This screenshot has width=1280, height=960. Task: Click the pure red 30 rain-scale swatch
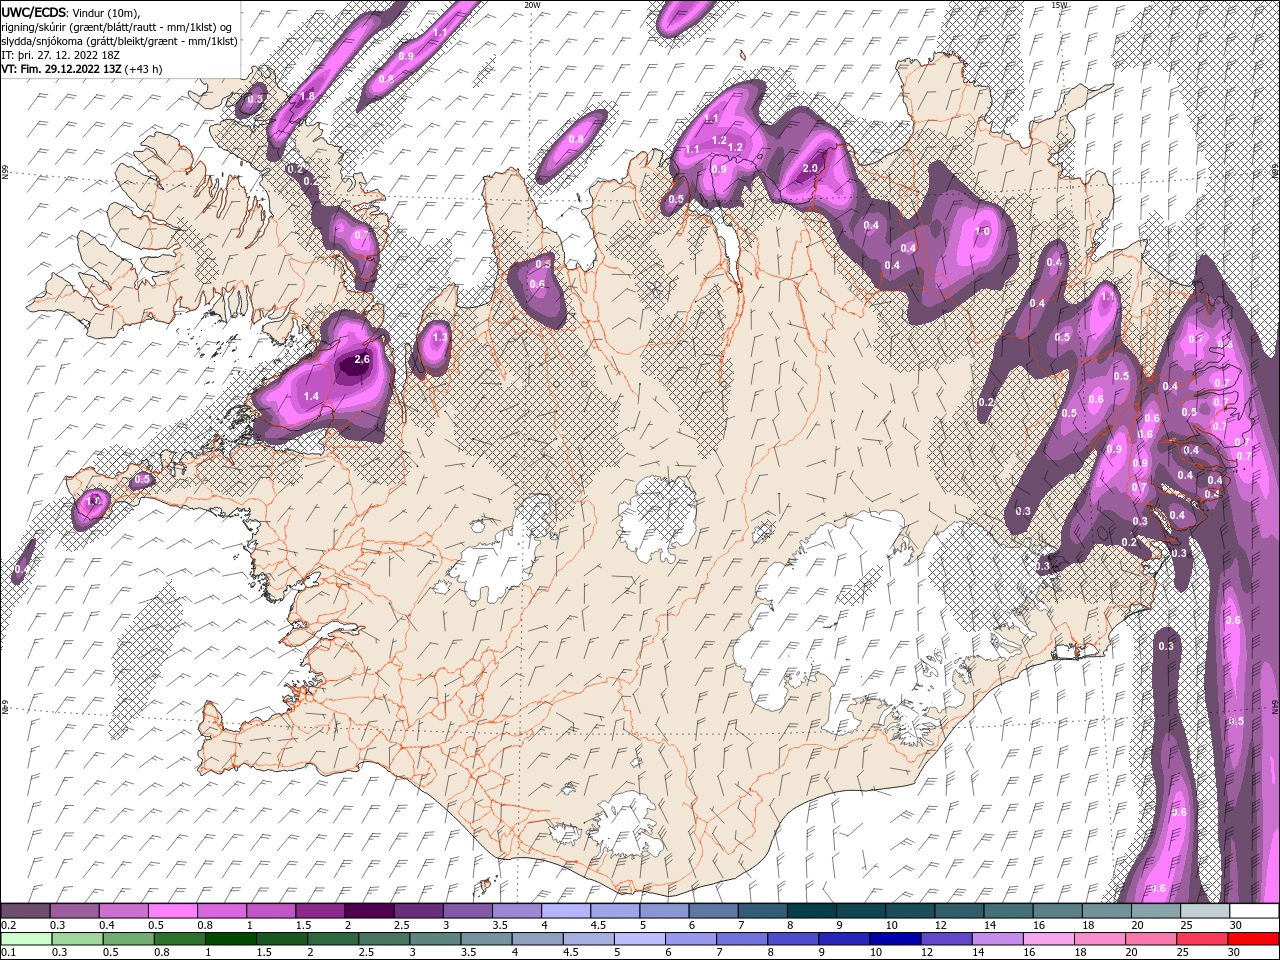(1254, 939)
